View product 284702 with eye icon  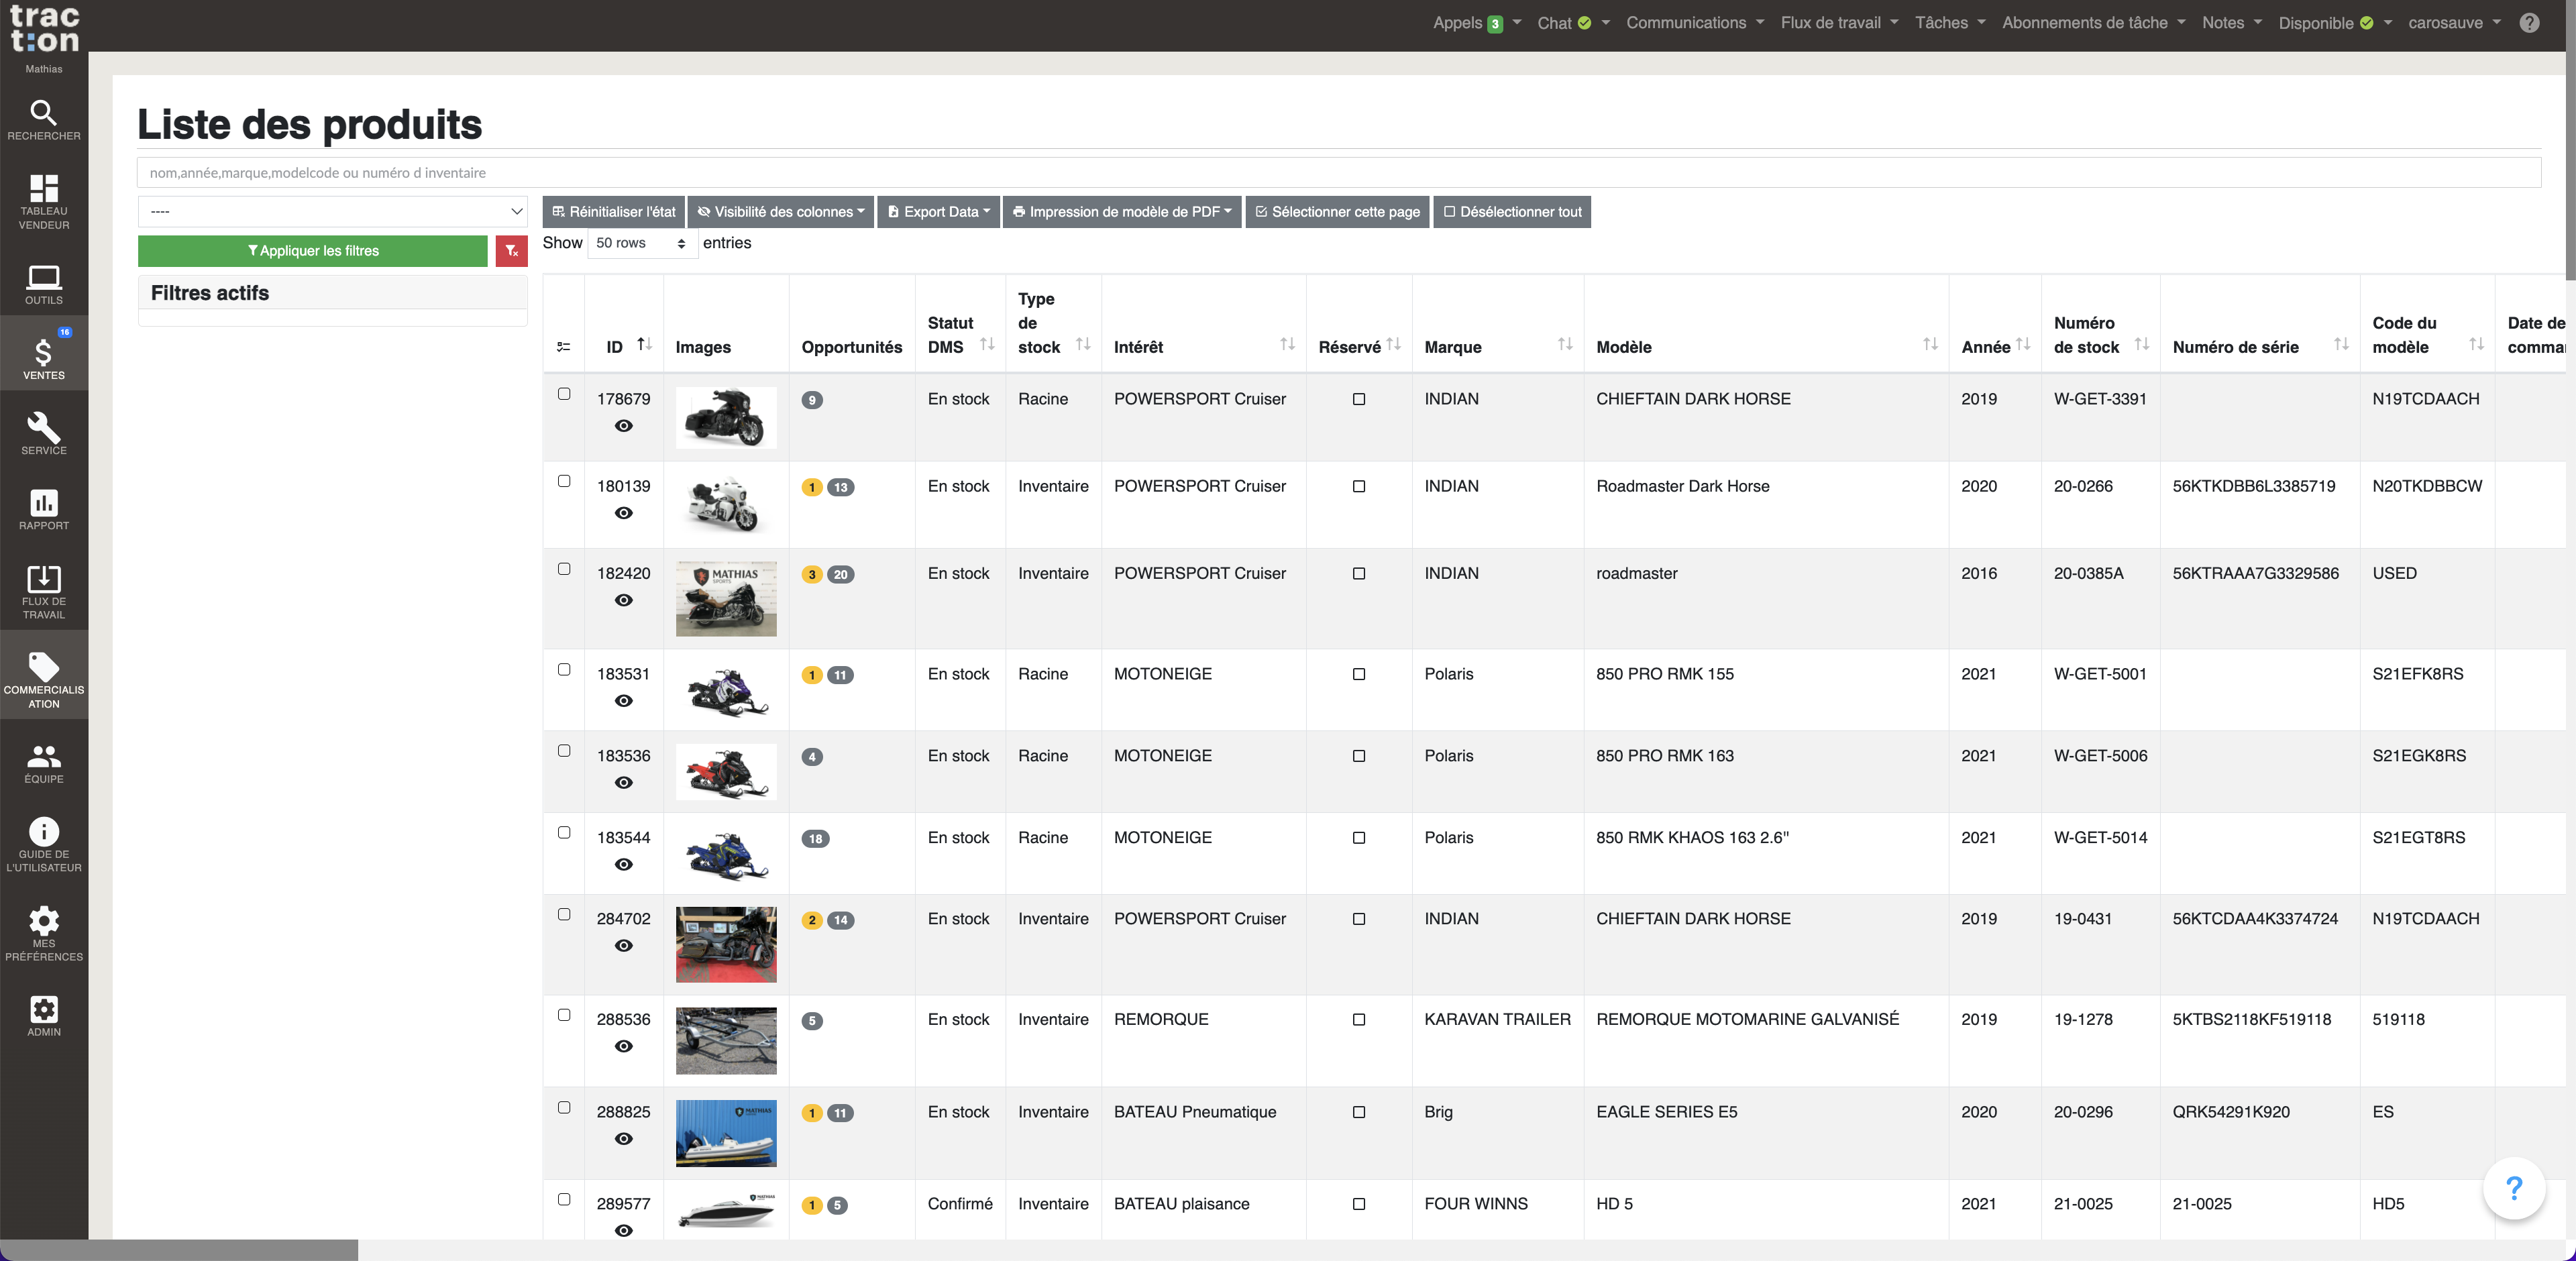(623, 946)
